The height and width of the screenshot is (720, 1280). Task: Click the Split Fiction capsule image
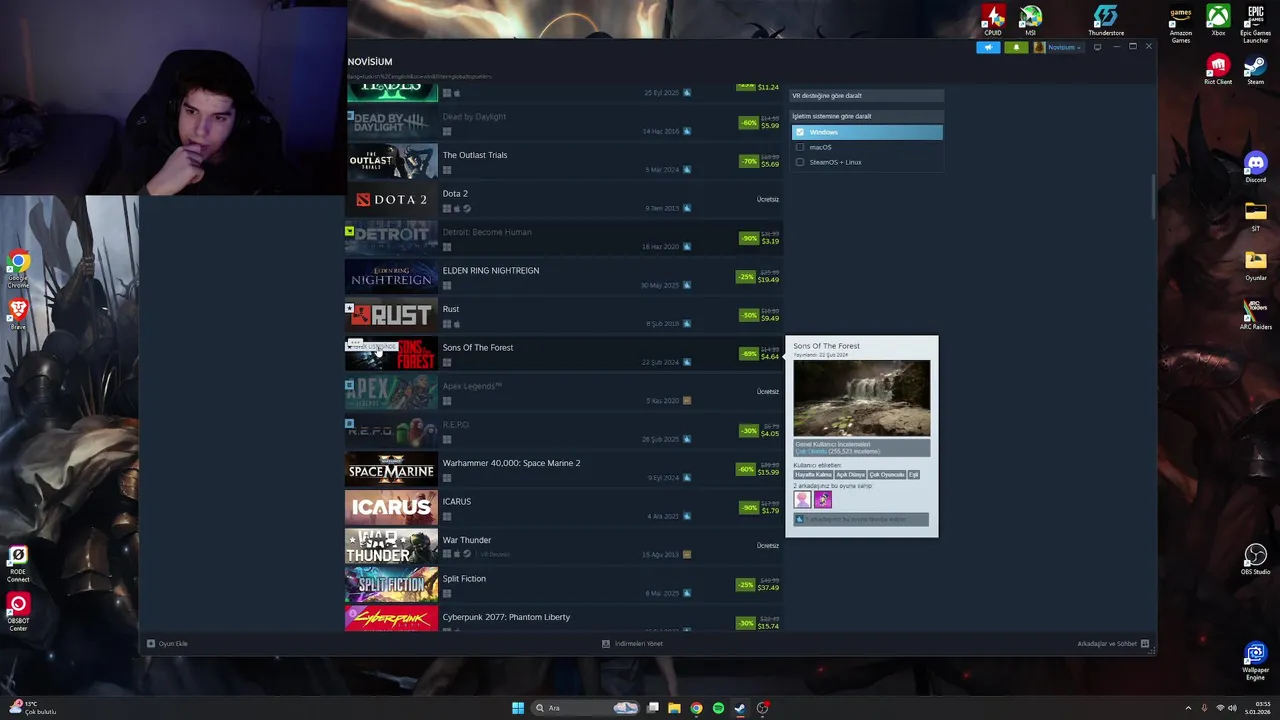click(x=391, y=585)
